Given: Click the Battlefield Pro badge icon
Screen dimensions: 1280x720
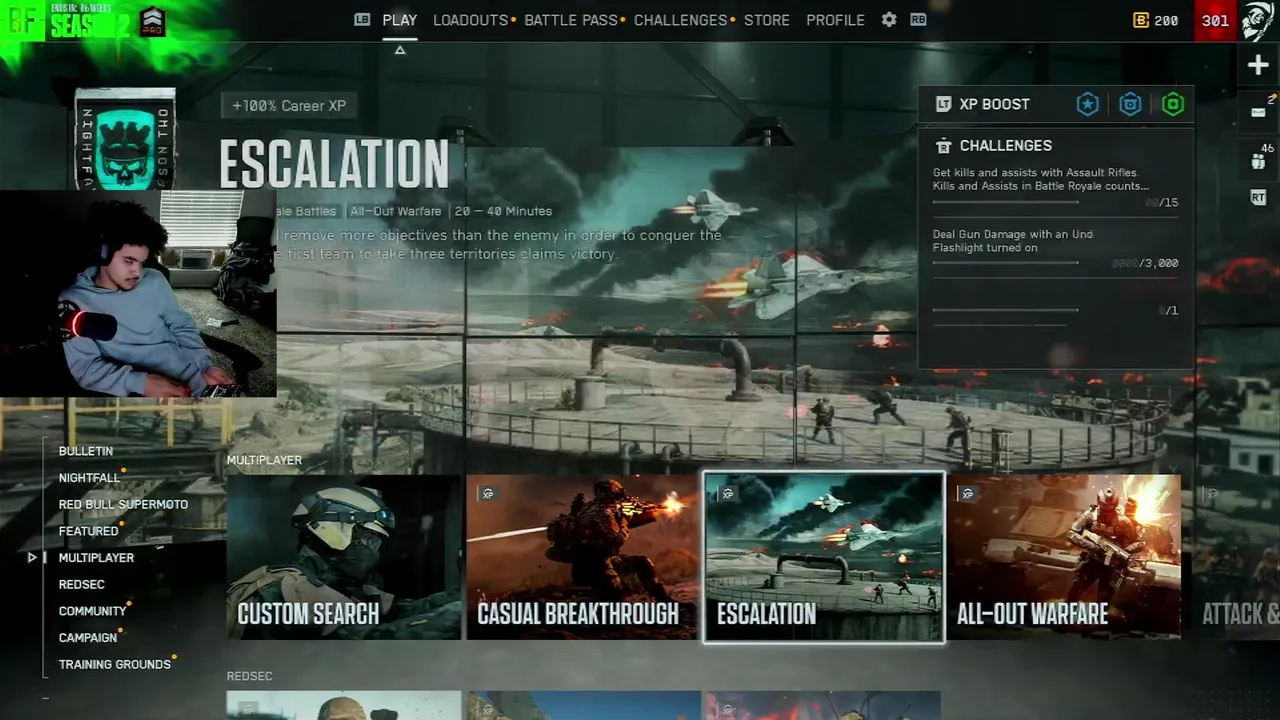Looking at the screenshot, I should 152,21.
